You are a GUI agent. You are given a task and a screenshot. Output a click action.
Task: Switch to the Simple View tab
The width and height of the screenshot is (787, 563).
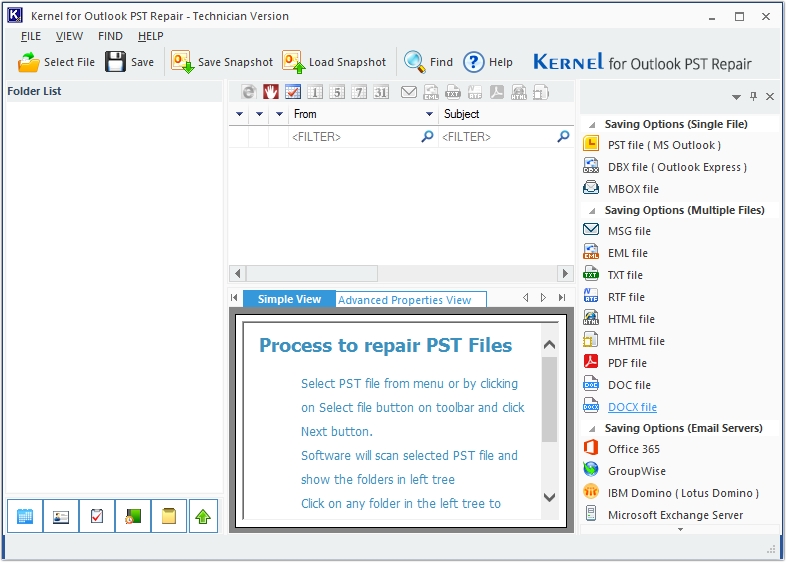coord(289,299)
